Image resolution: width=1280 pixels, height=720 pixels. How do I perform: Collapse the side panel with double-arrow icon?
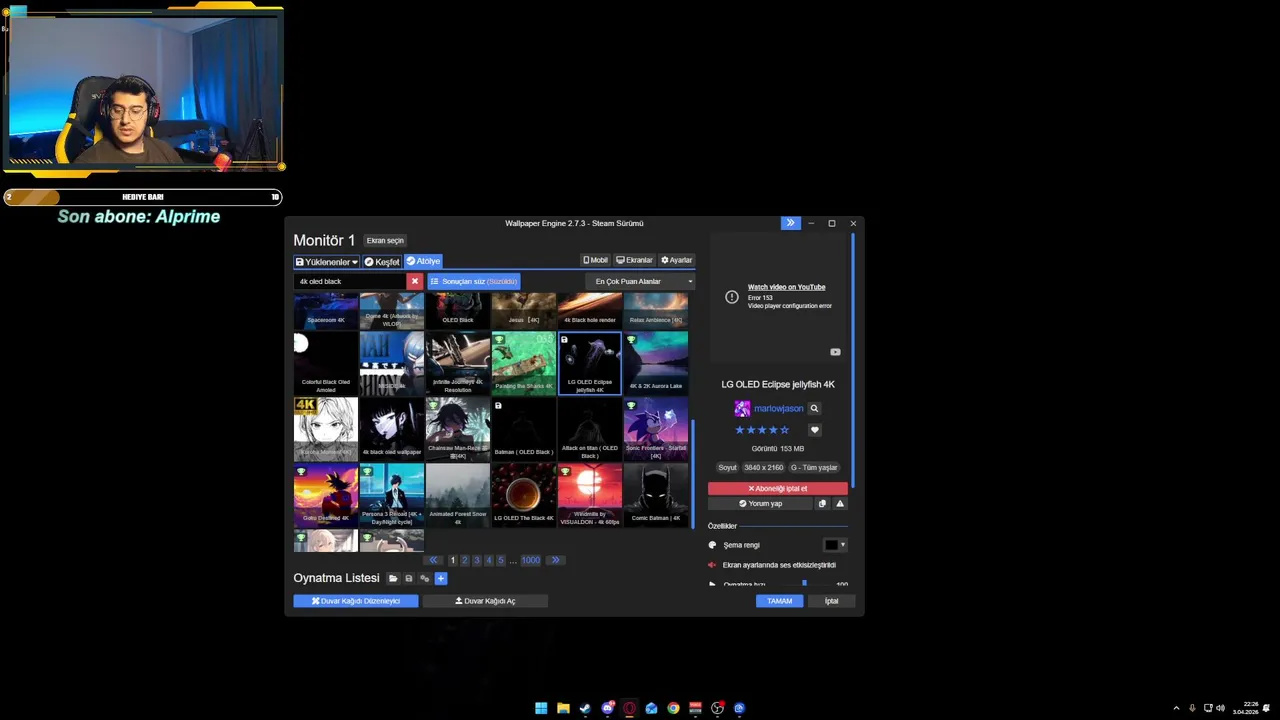point(790,223)
